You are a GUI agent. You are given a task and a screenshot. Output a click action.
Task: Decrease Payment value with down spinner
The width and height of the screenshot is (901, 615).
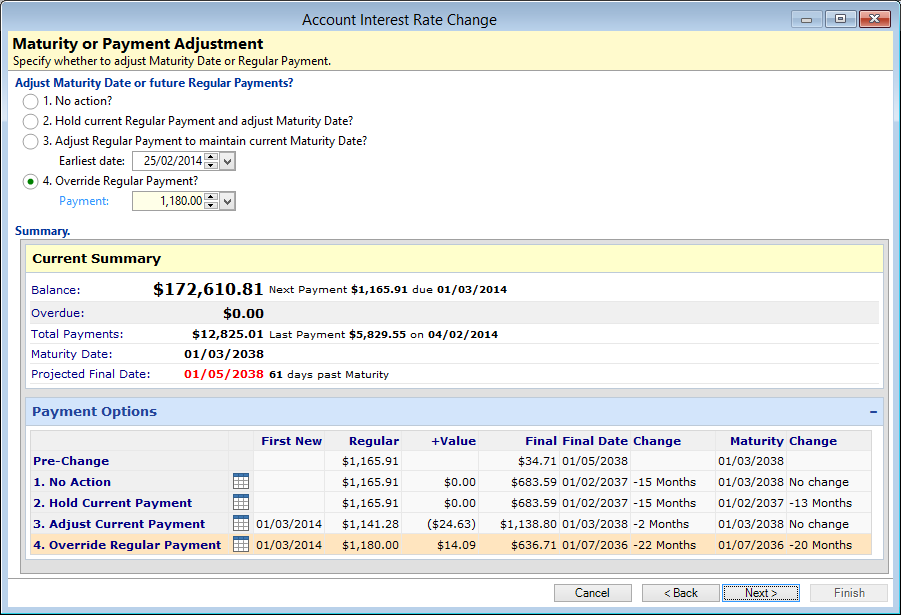[x=211, y=205]
